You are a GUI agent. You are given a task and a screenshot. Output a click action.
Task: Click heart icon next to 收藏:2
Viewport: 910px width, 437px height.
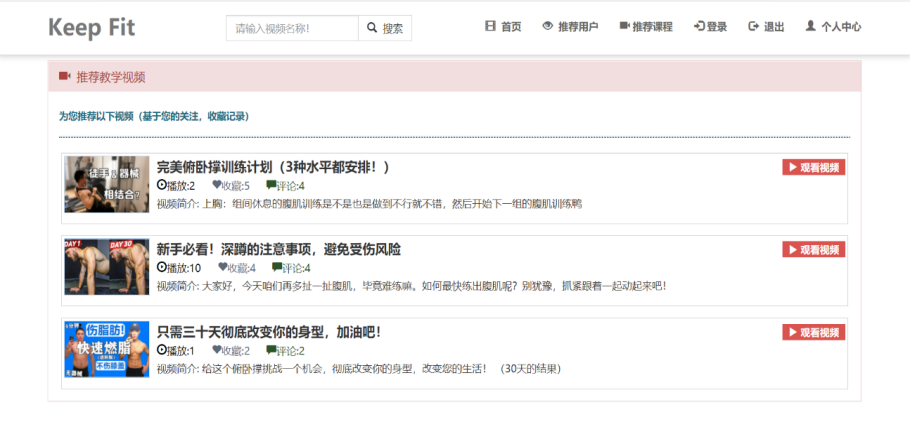[x=216, y=350]
